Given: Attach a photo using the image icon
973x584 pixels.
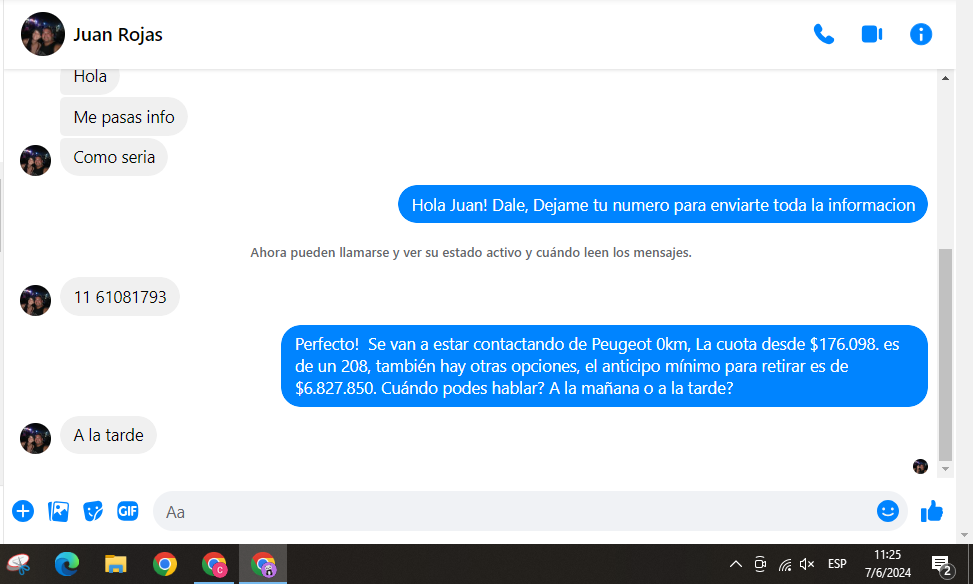Looking at the screenshot, I should [x=59, y=511].
